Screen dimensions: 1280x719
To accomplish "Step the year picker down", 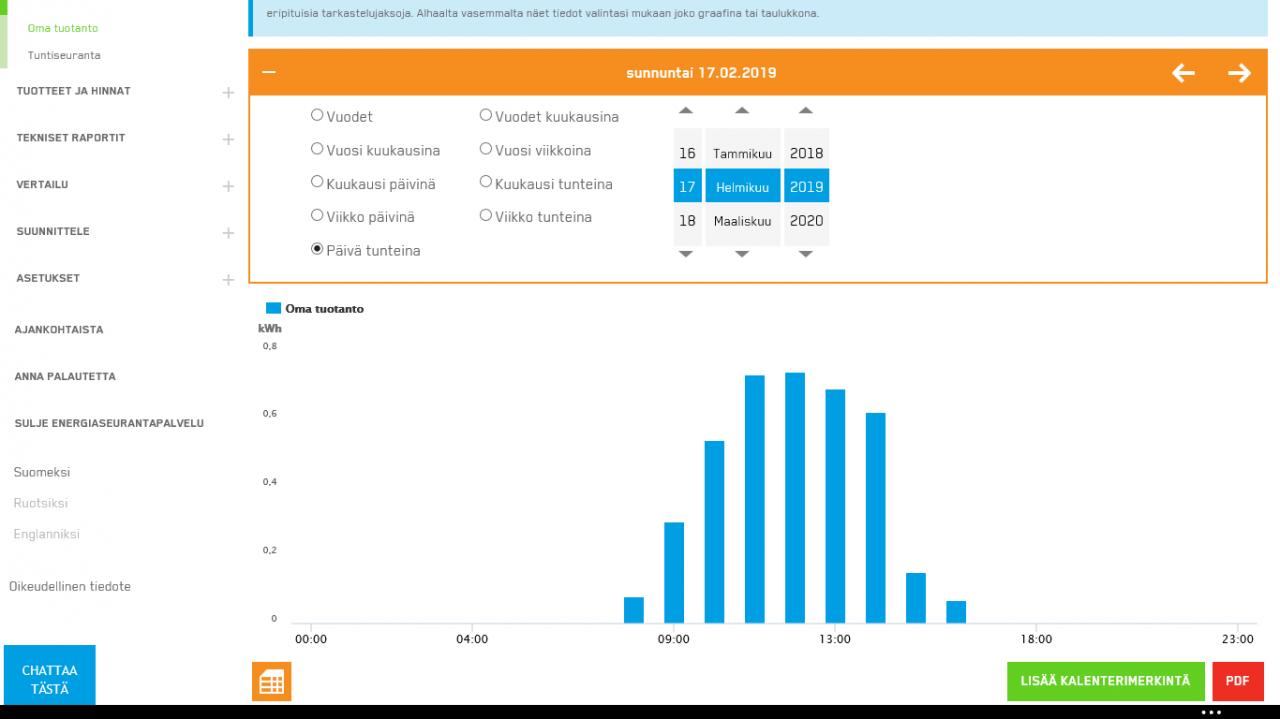I will tap(806, 254).
